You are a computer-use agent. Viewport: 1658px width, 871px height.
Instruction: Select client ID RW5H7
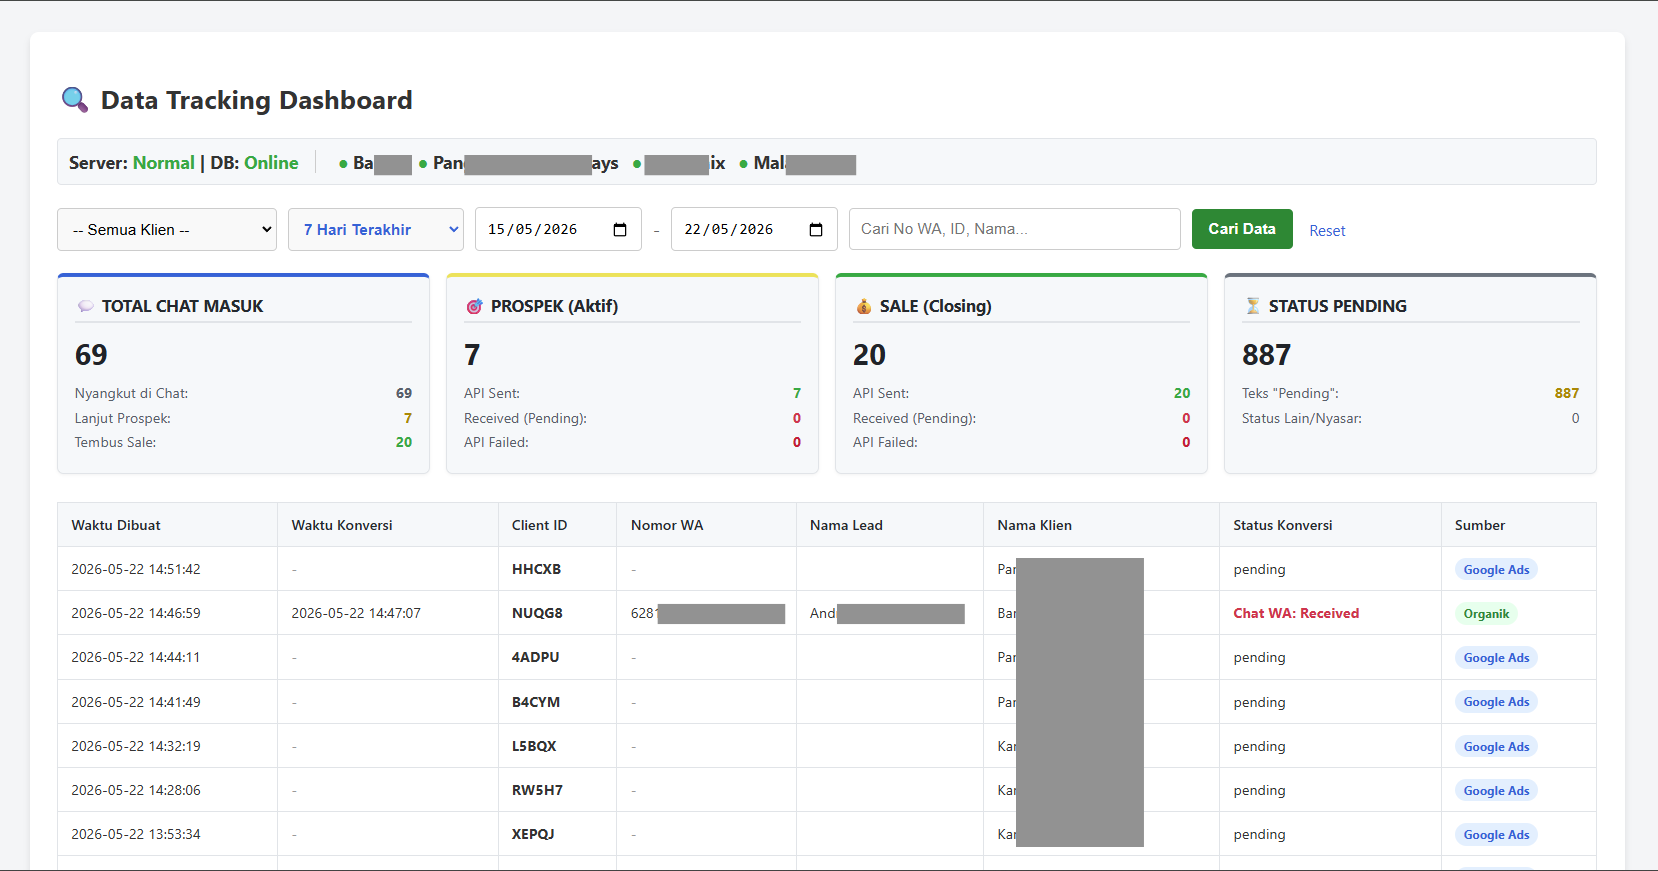click(537, 790)
